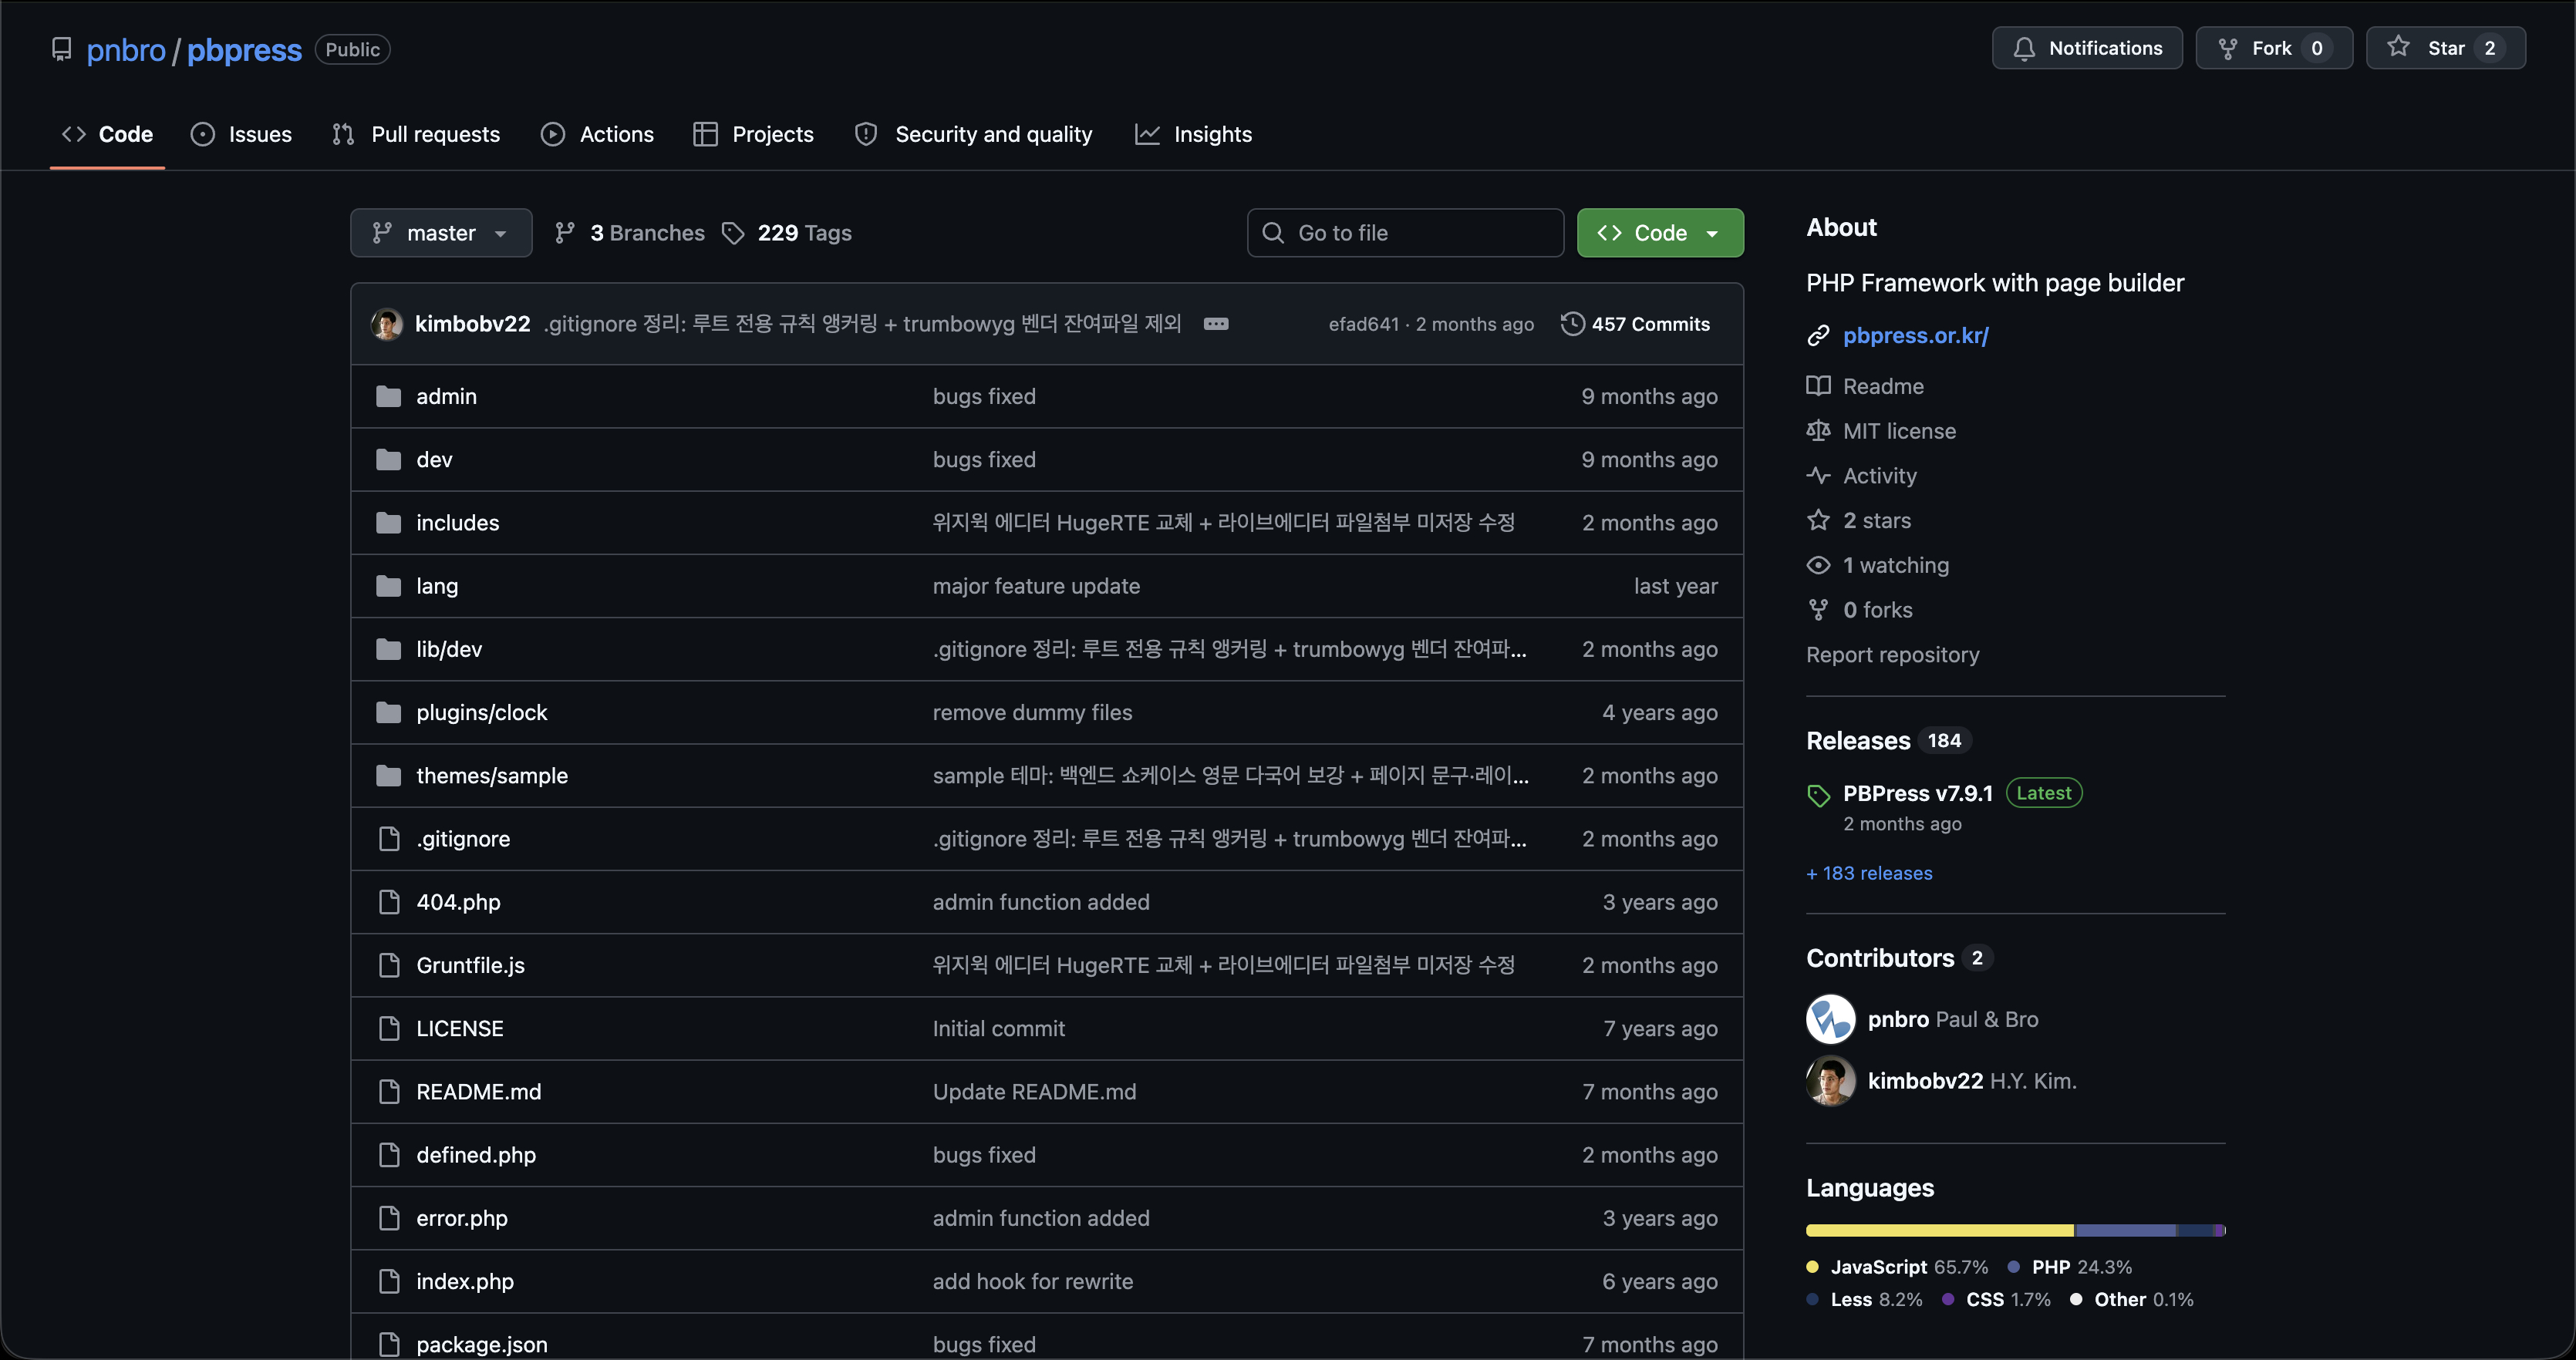Click the scale icon next to MIT license
2576x1360 pixels.
1818,431
